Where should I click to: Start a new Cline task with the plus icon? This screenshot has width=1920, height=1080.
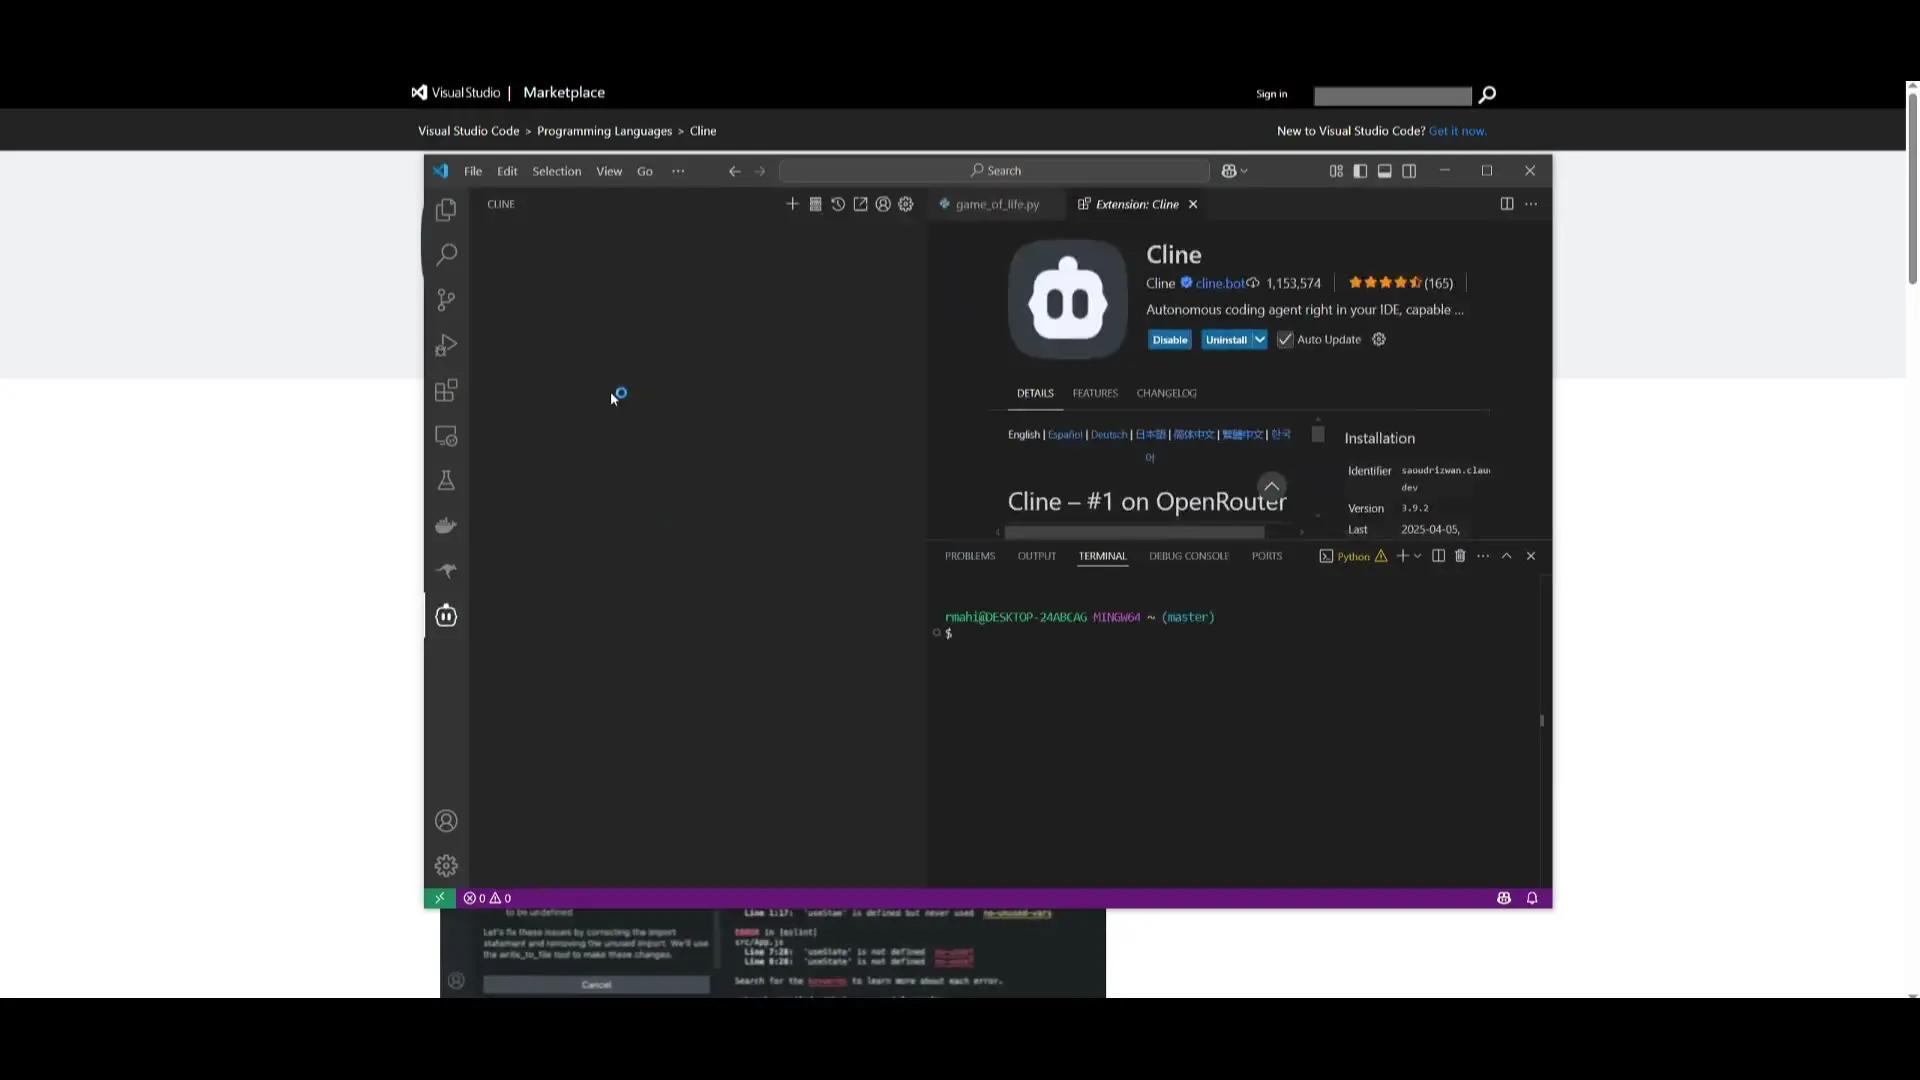point(792,204)
